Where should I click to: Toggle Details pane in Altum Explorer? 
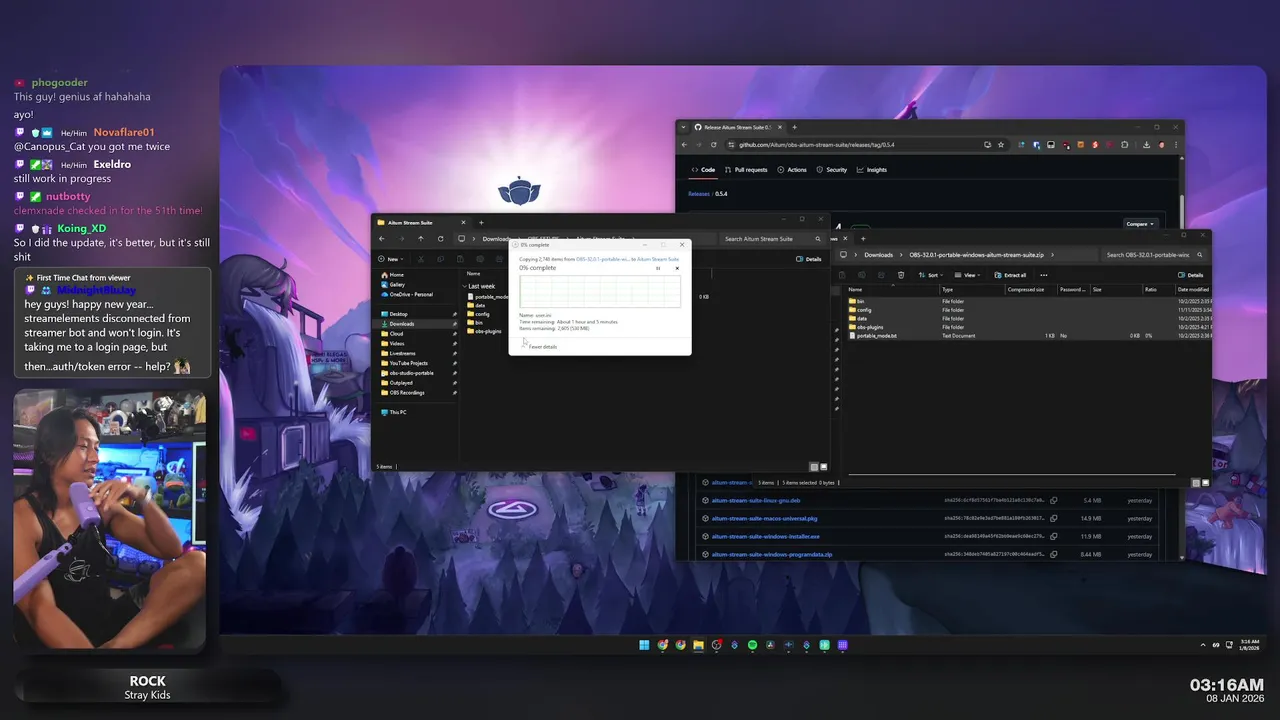click(x=809, y=259)
